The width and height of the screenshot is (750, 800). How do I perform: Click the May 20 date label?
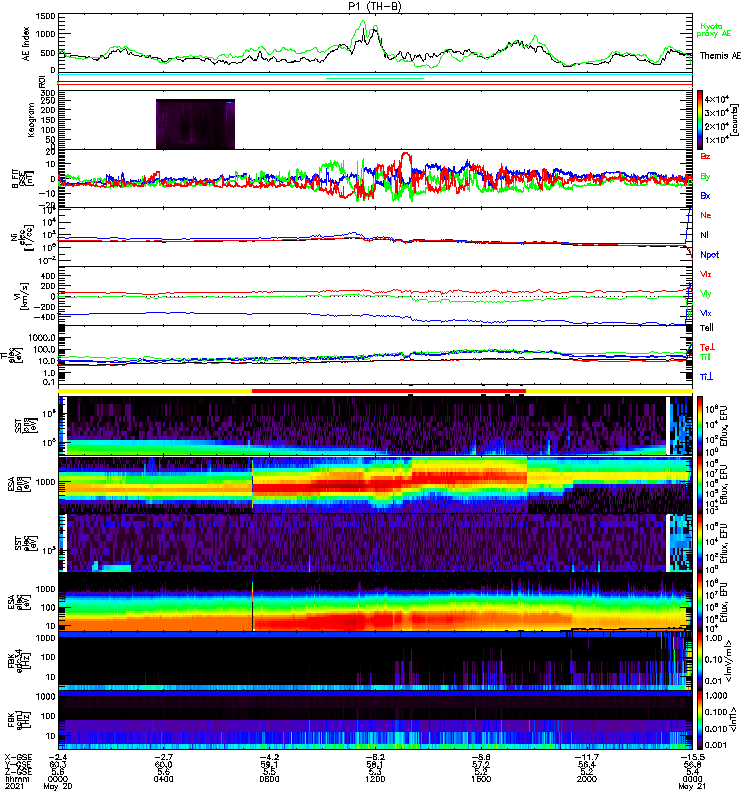pos(58,787)
